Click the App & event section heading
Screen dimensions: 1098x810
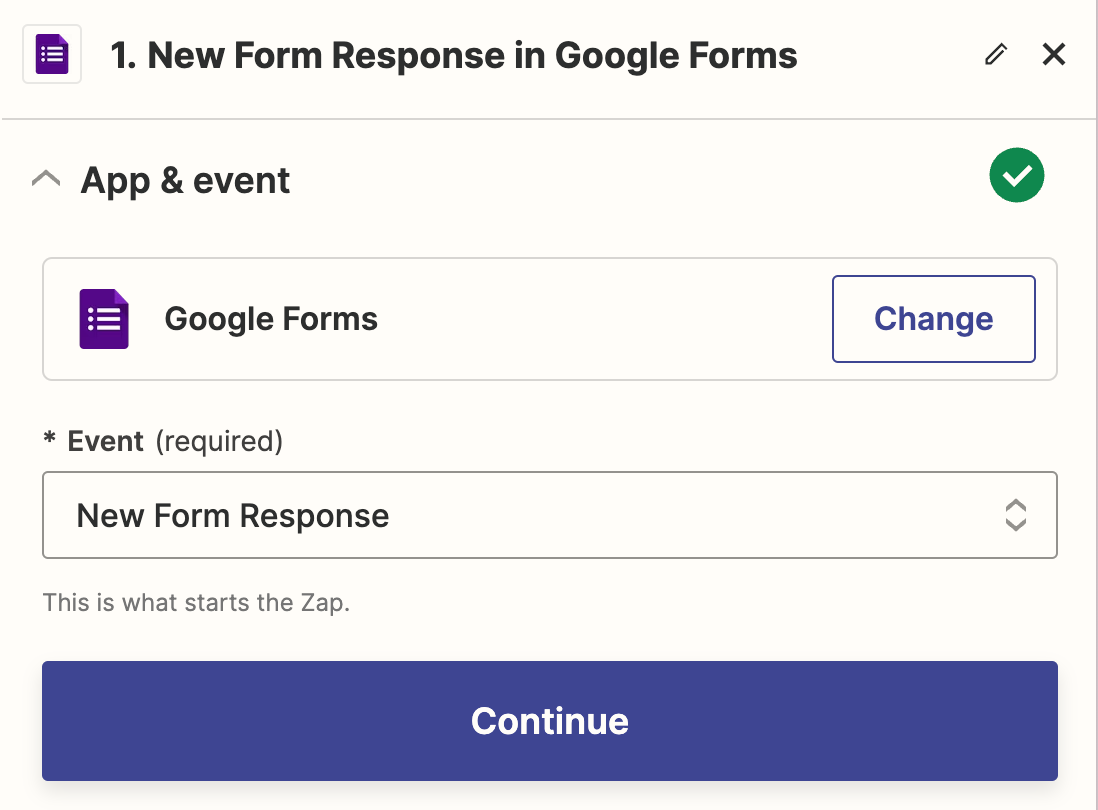point(185,181)
